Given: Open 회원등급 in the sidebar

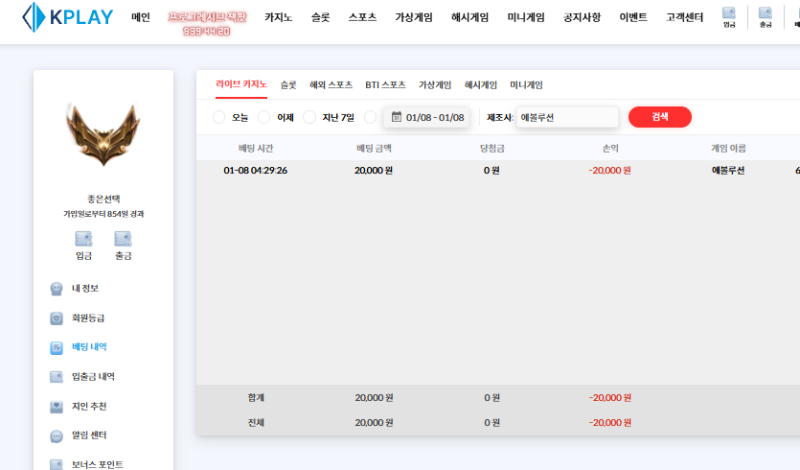Looking at the screenshot, I should (x=87, y=318).
